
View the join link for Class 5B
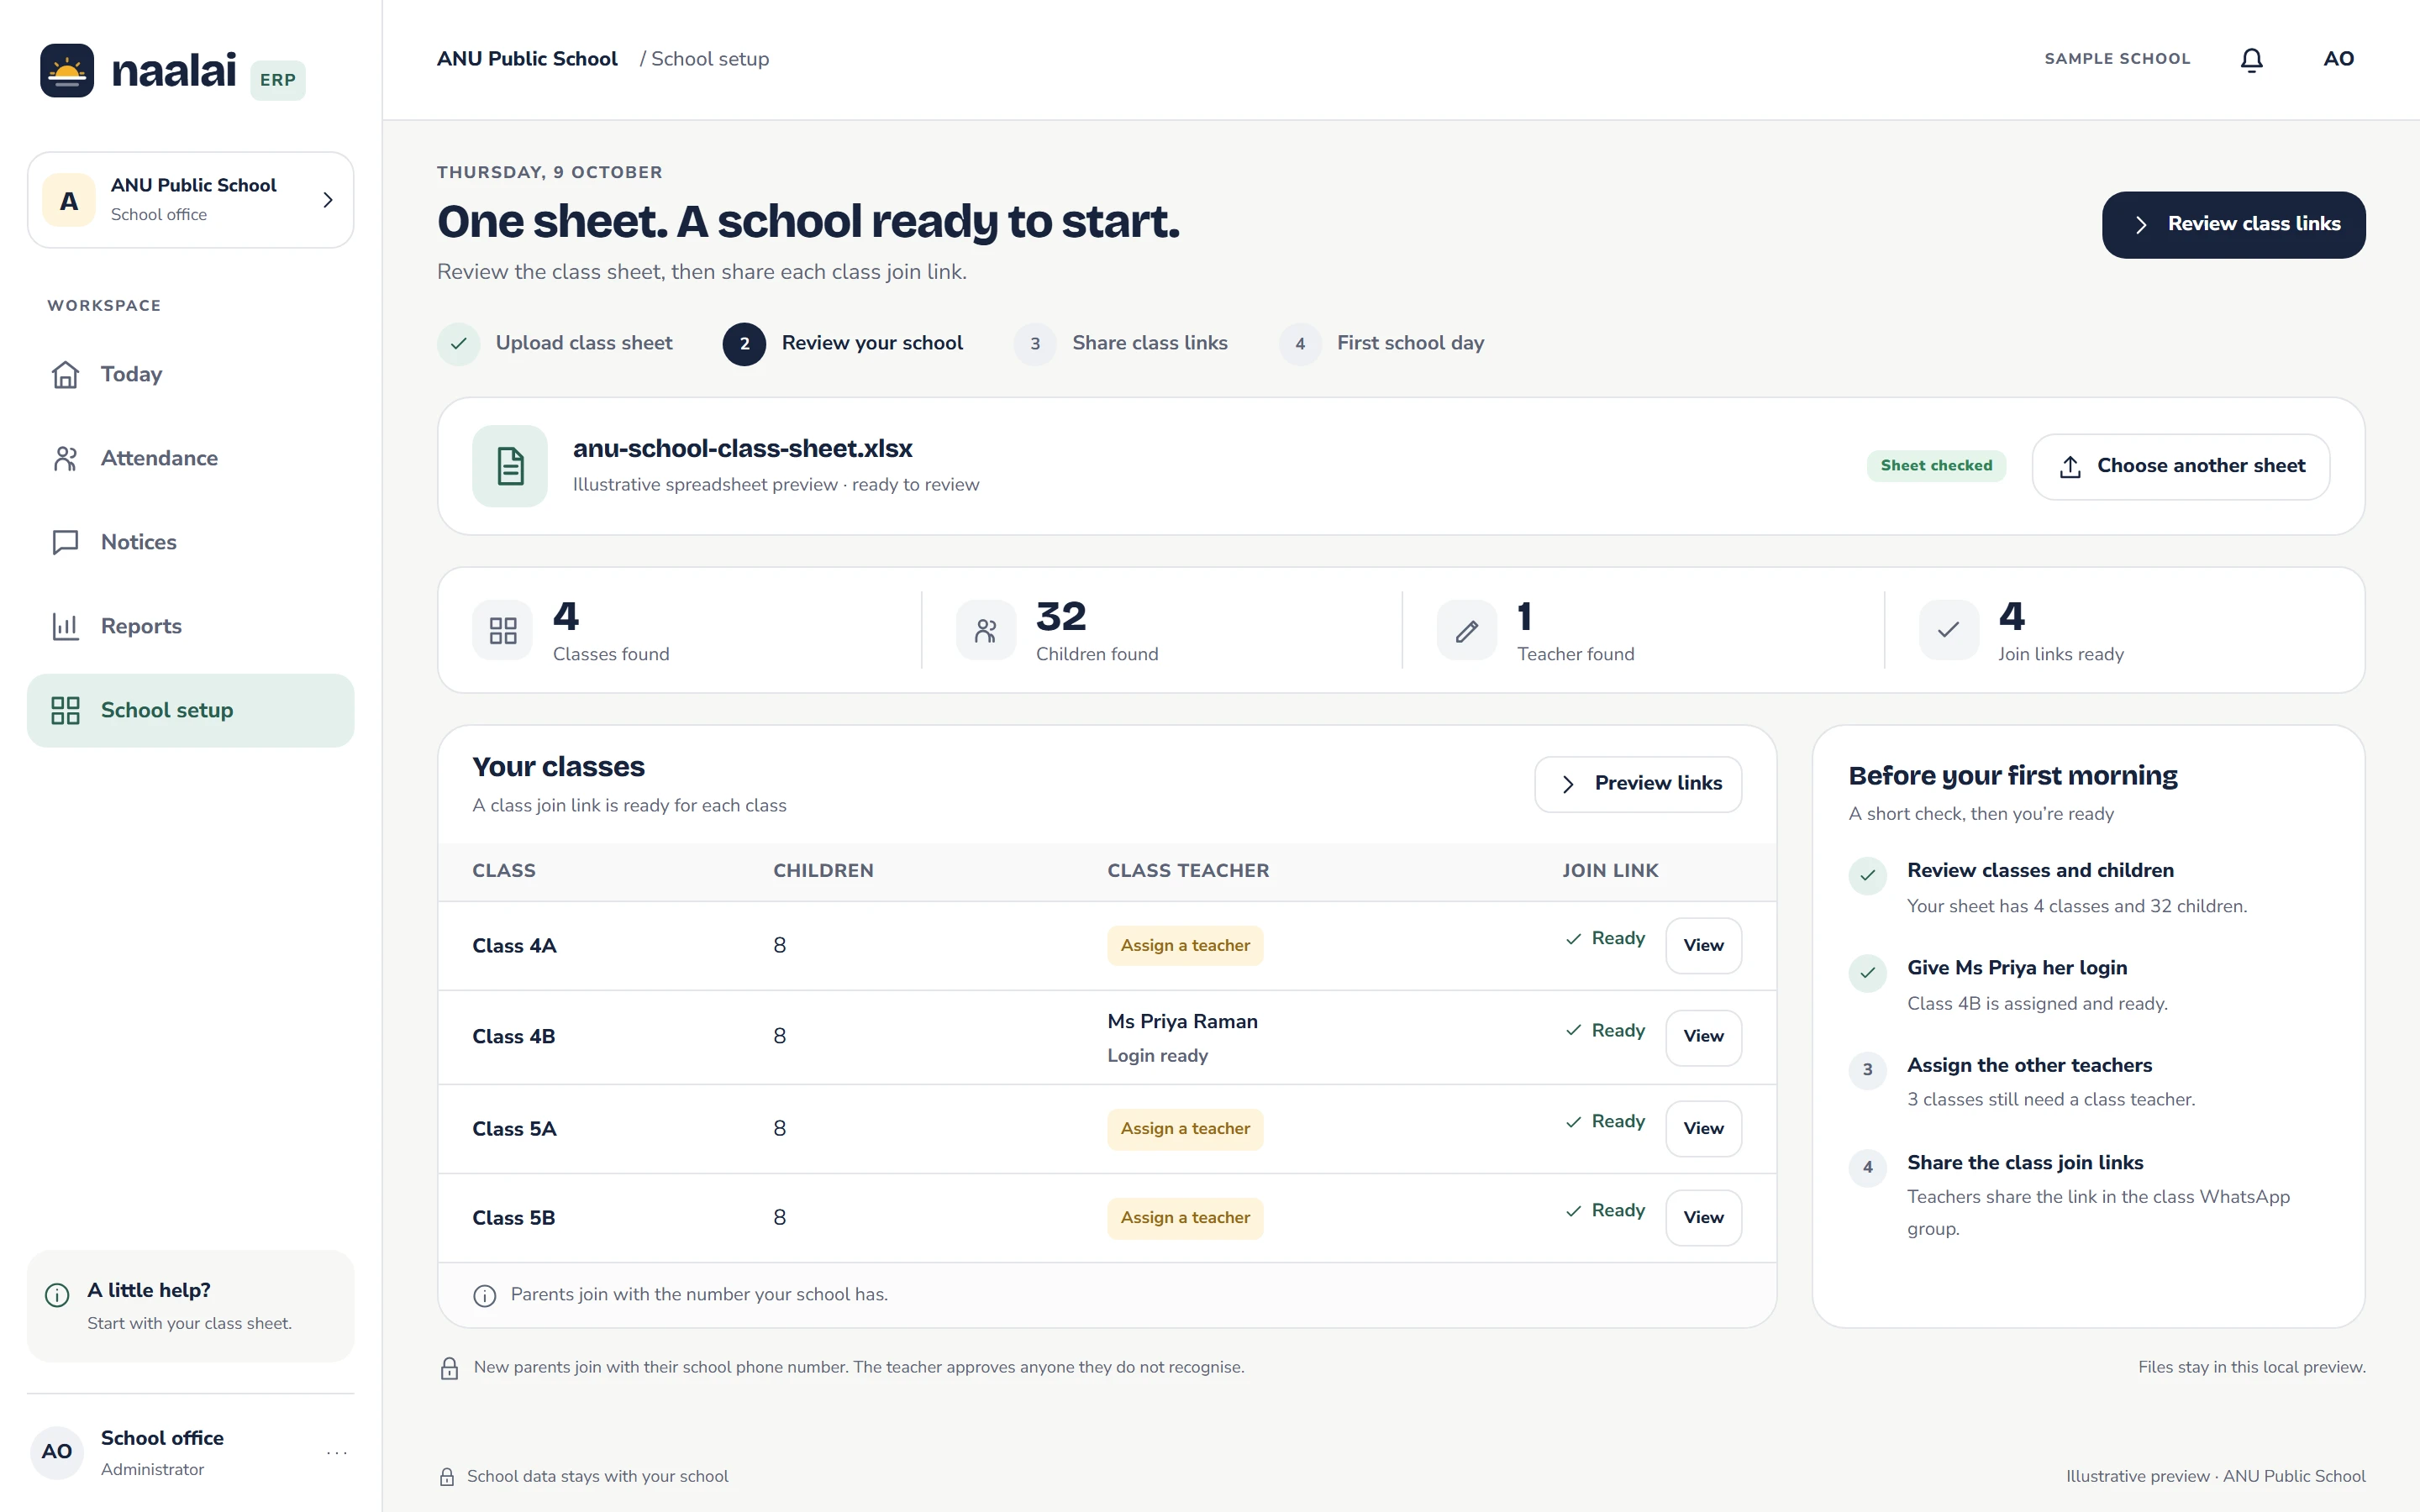[x=1703, y=1218]
